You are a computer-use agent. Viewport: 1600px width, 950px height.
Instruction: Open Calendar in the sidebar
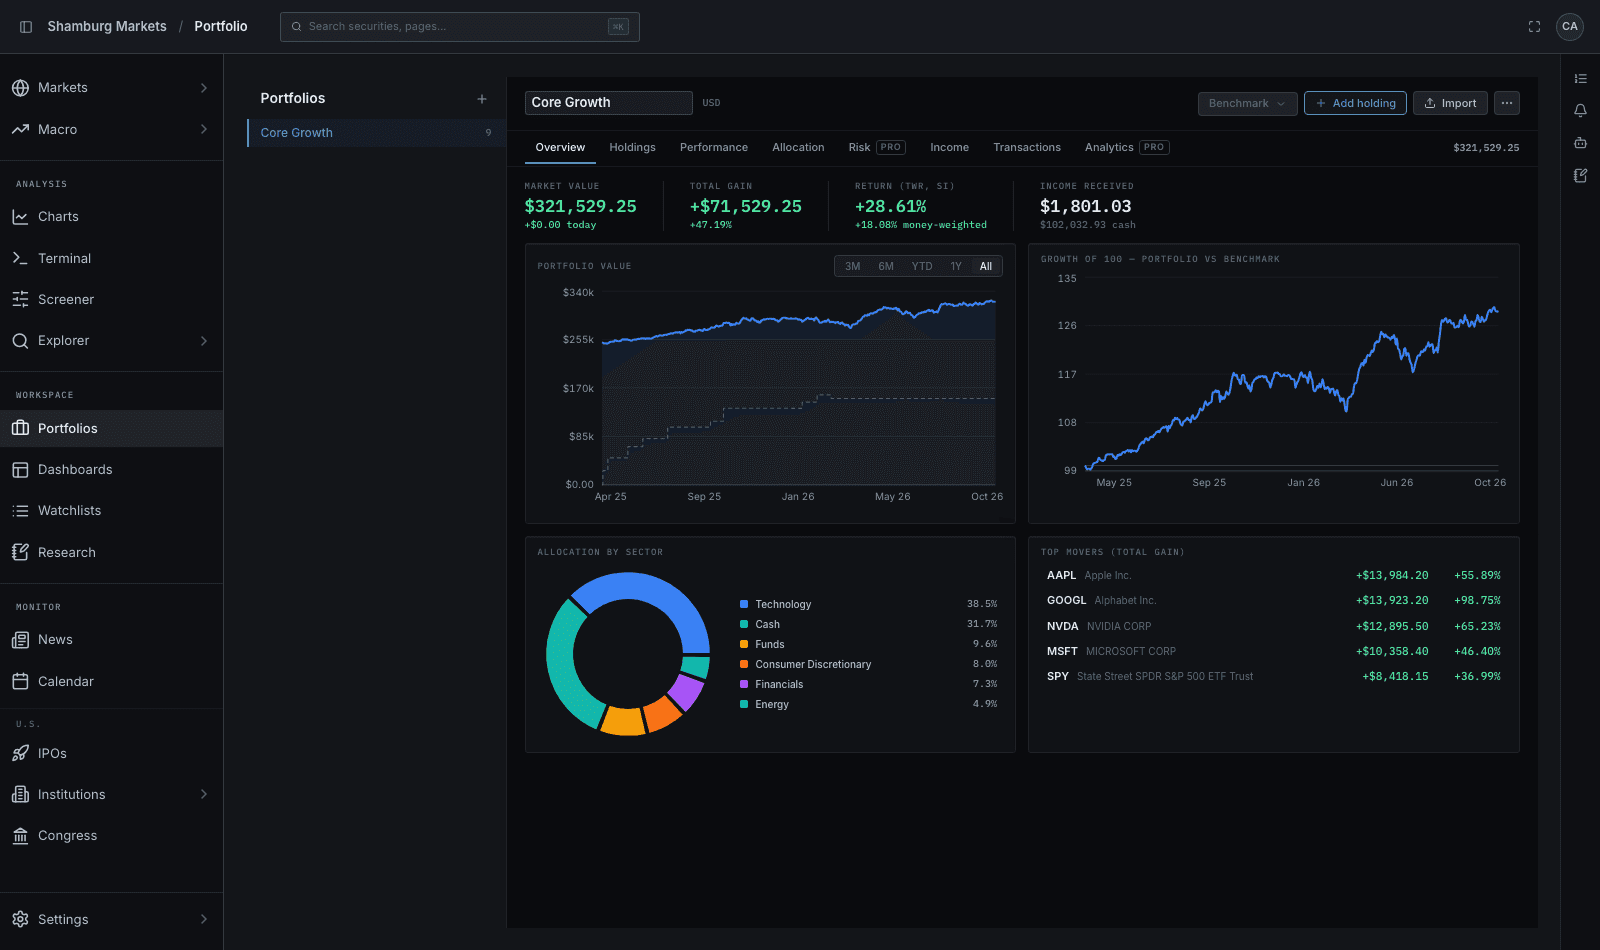111,682
